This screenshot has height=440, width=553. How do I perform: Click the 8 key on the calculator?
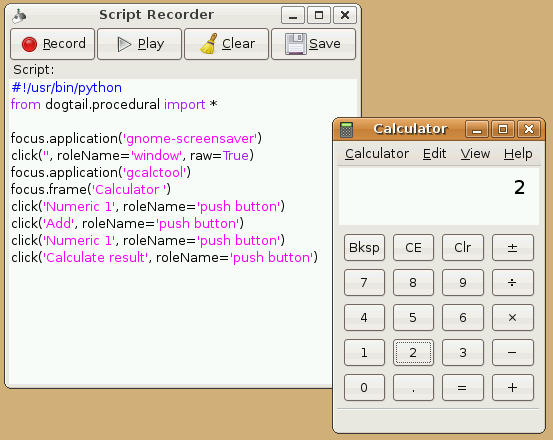click(413, 282)
